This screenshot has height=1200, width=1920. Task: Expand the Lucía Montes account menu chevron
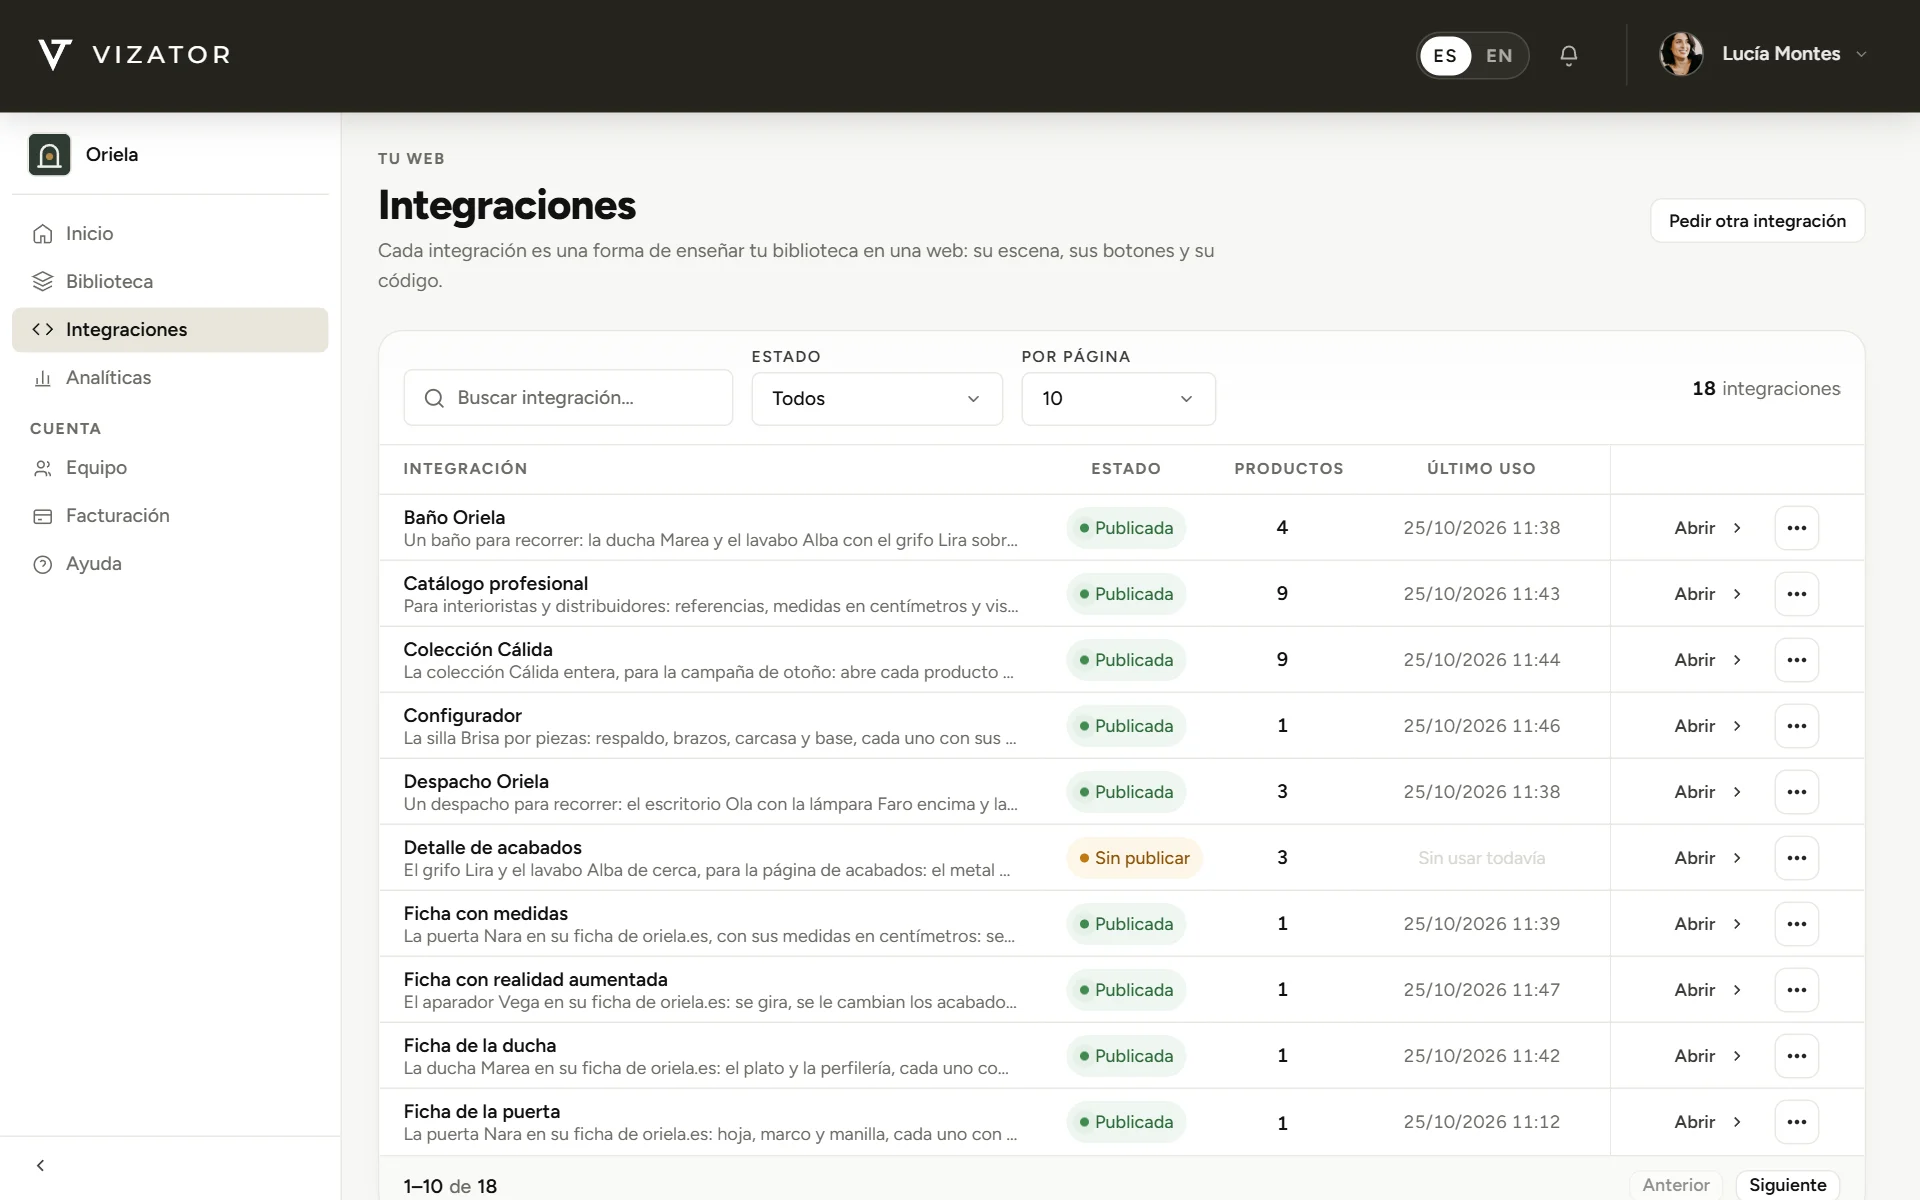click(x=1861, y=55)
